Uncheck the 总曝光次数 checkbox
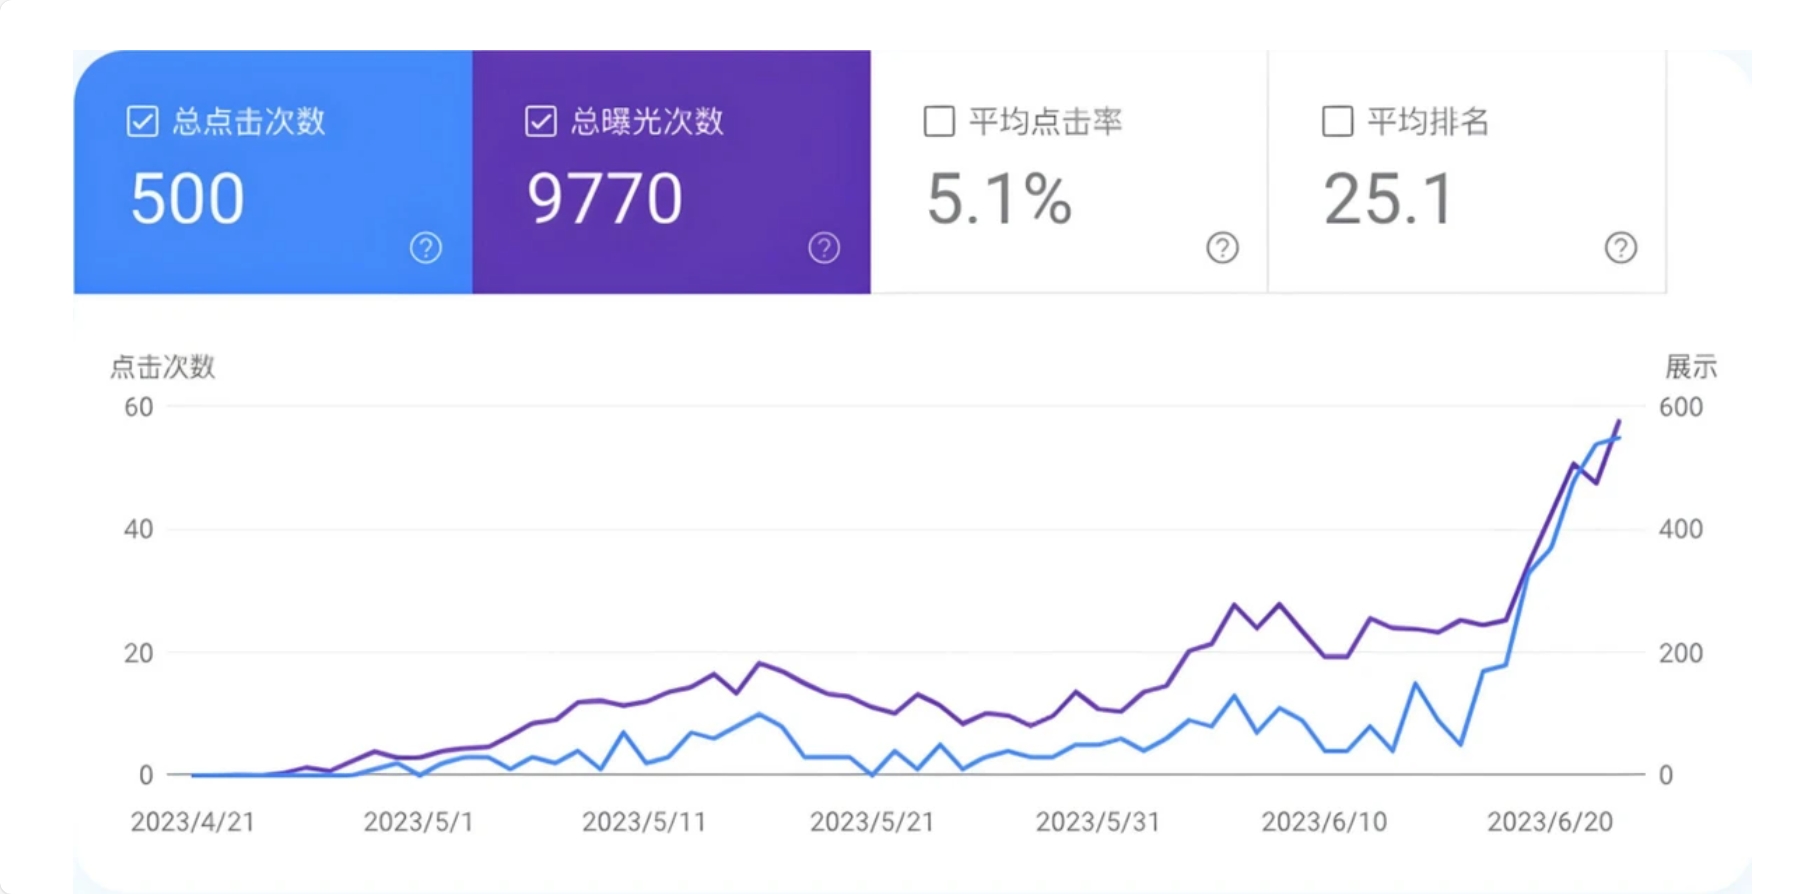1816x894 pixels. 540,122
